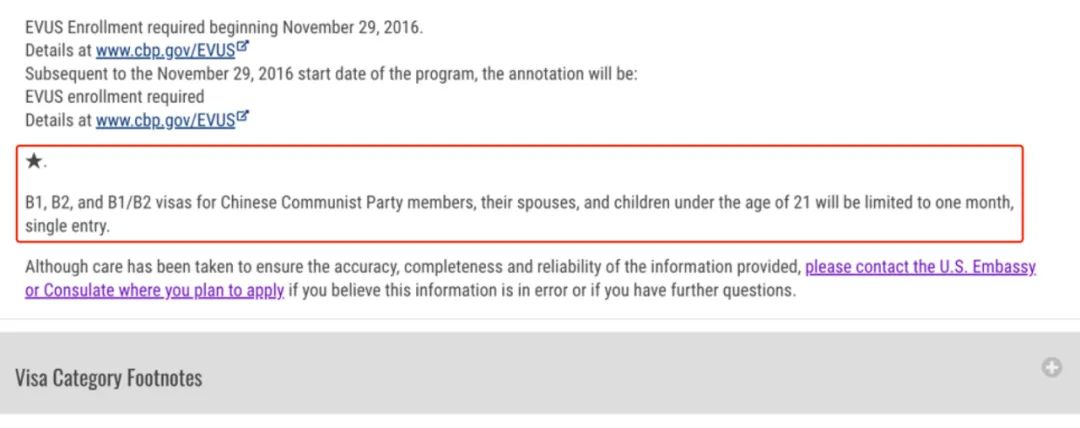Click external-link icon after first EVUS URL
This screenshot has width=1080, height=428.
pos(242,48)
